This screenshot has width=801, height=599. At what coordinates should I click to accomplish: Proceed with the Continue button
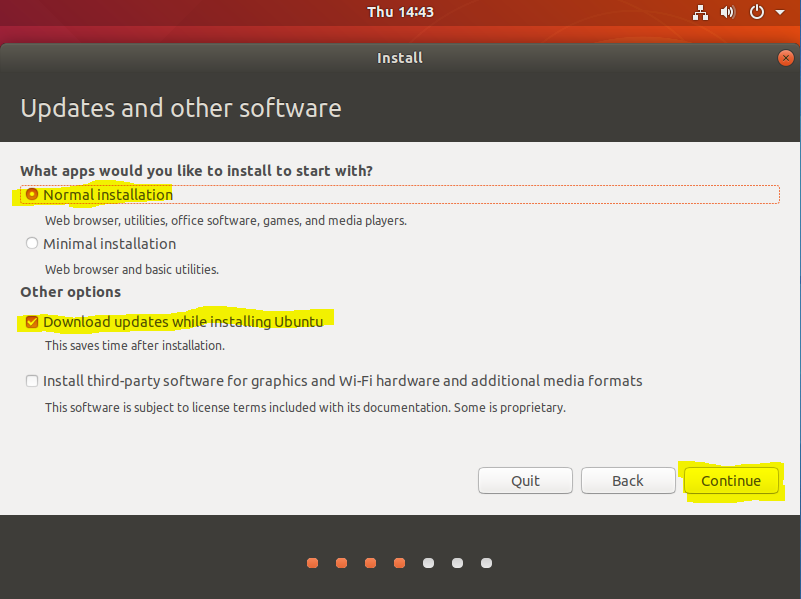click(x=731, y=481)
